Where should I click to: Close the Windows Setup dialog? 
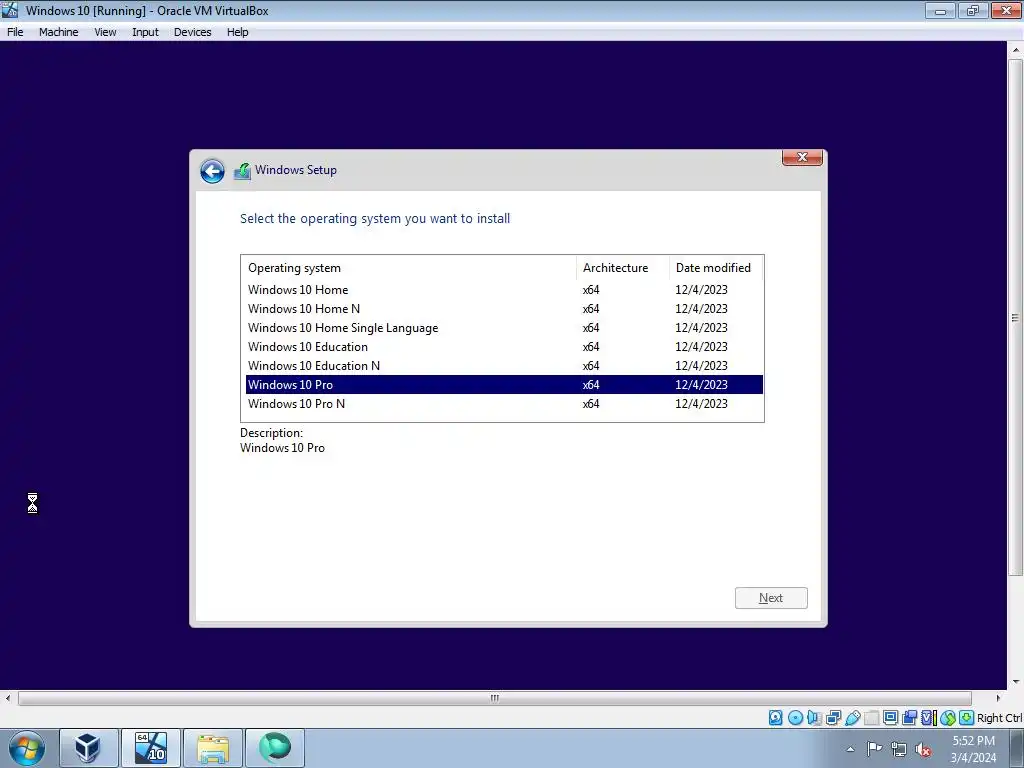pyautogui.click(x=803, y=157)
